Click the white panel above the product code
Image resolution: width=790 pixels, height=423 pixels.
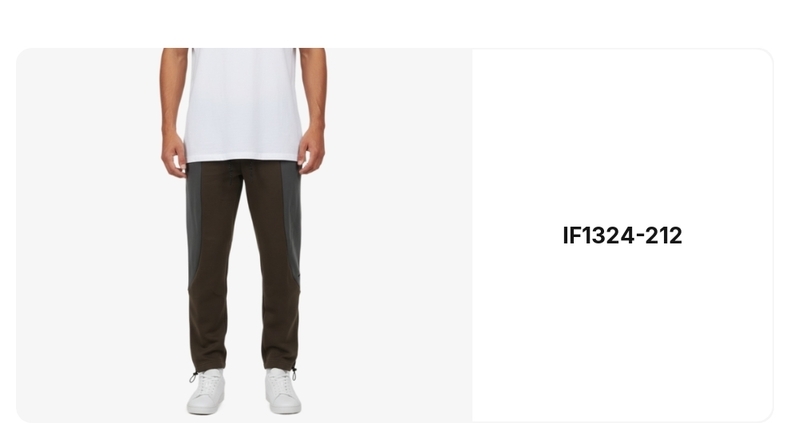[622, 136]
